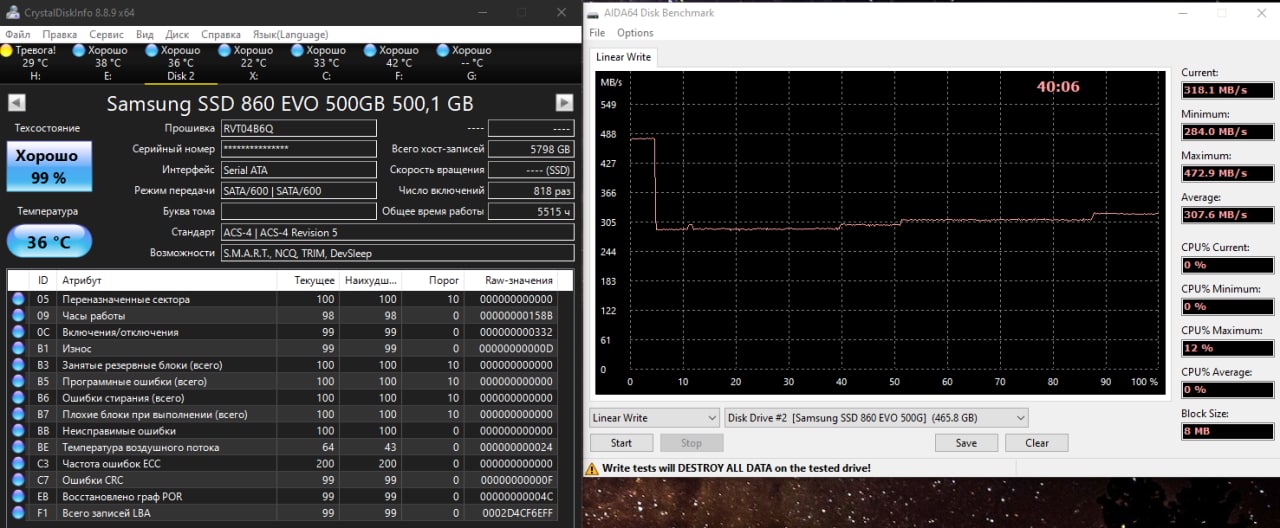
Task: Click the Raw-значения column header
Action: click(516, 281)
